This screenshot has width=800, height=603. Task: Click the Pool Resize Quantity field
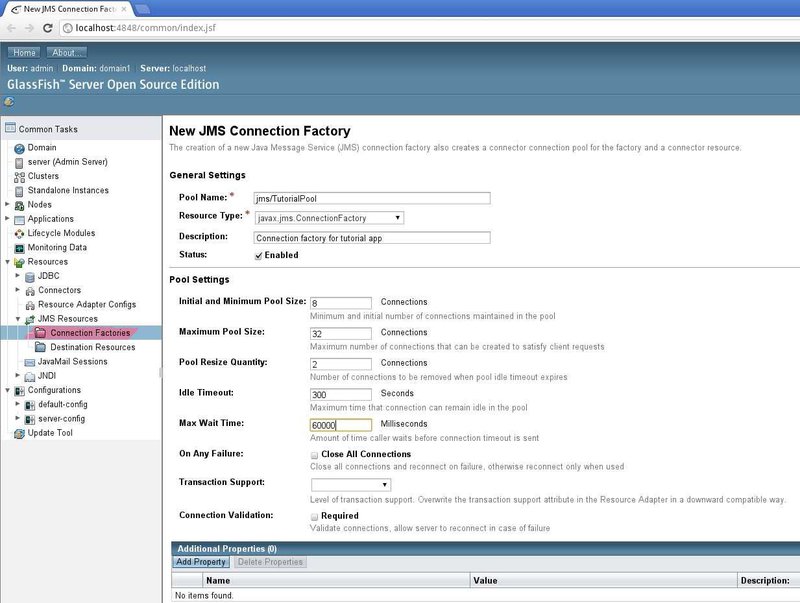341,364
